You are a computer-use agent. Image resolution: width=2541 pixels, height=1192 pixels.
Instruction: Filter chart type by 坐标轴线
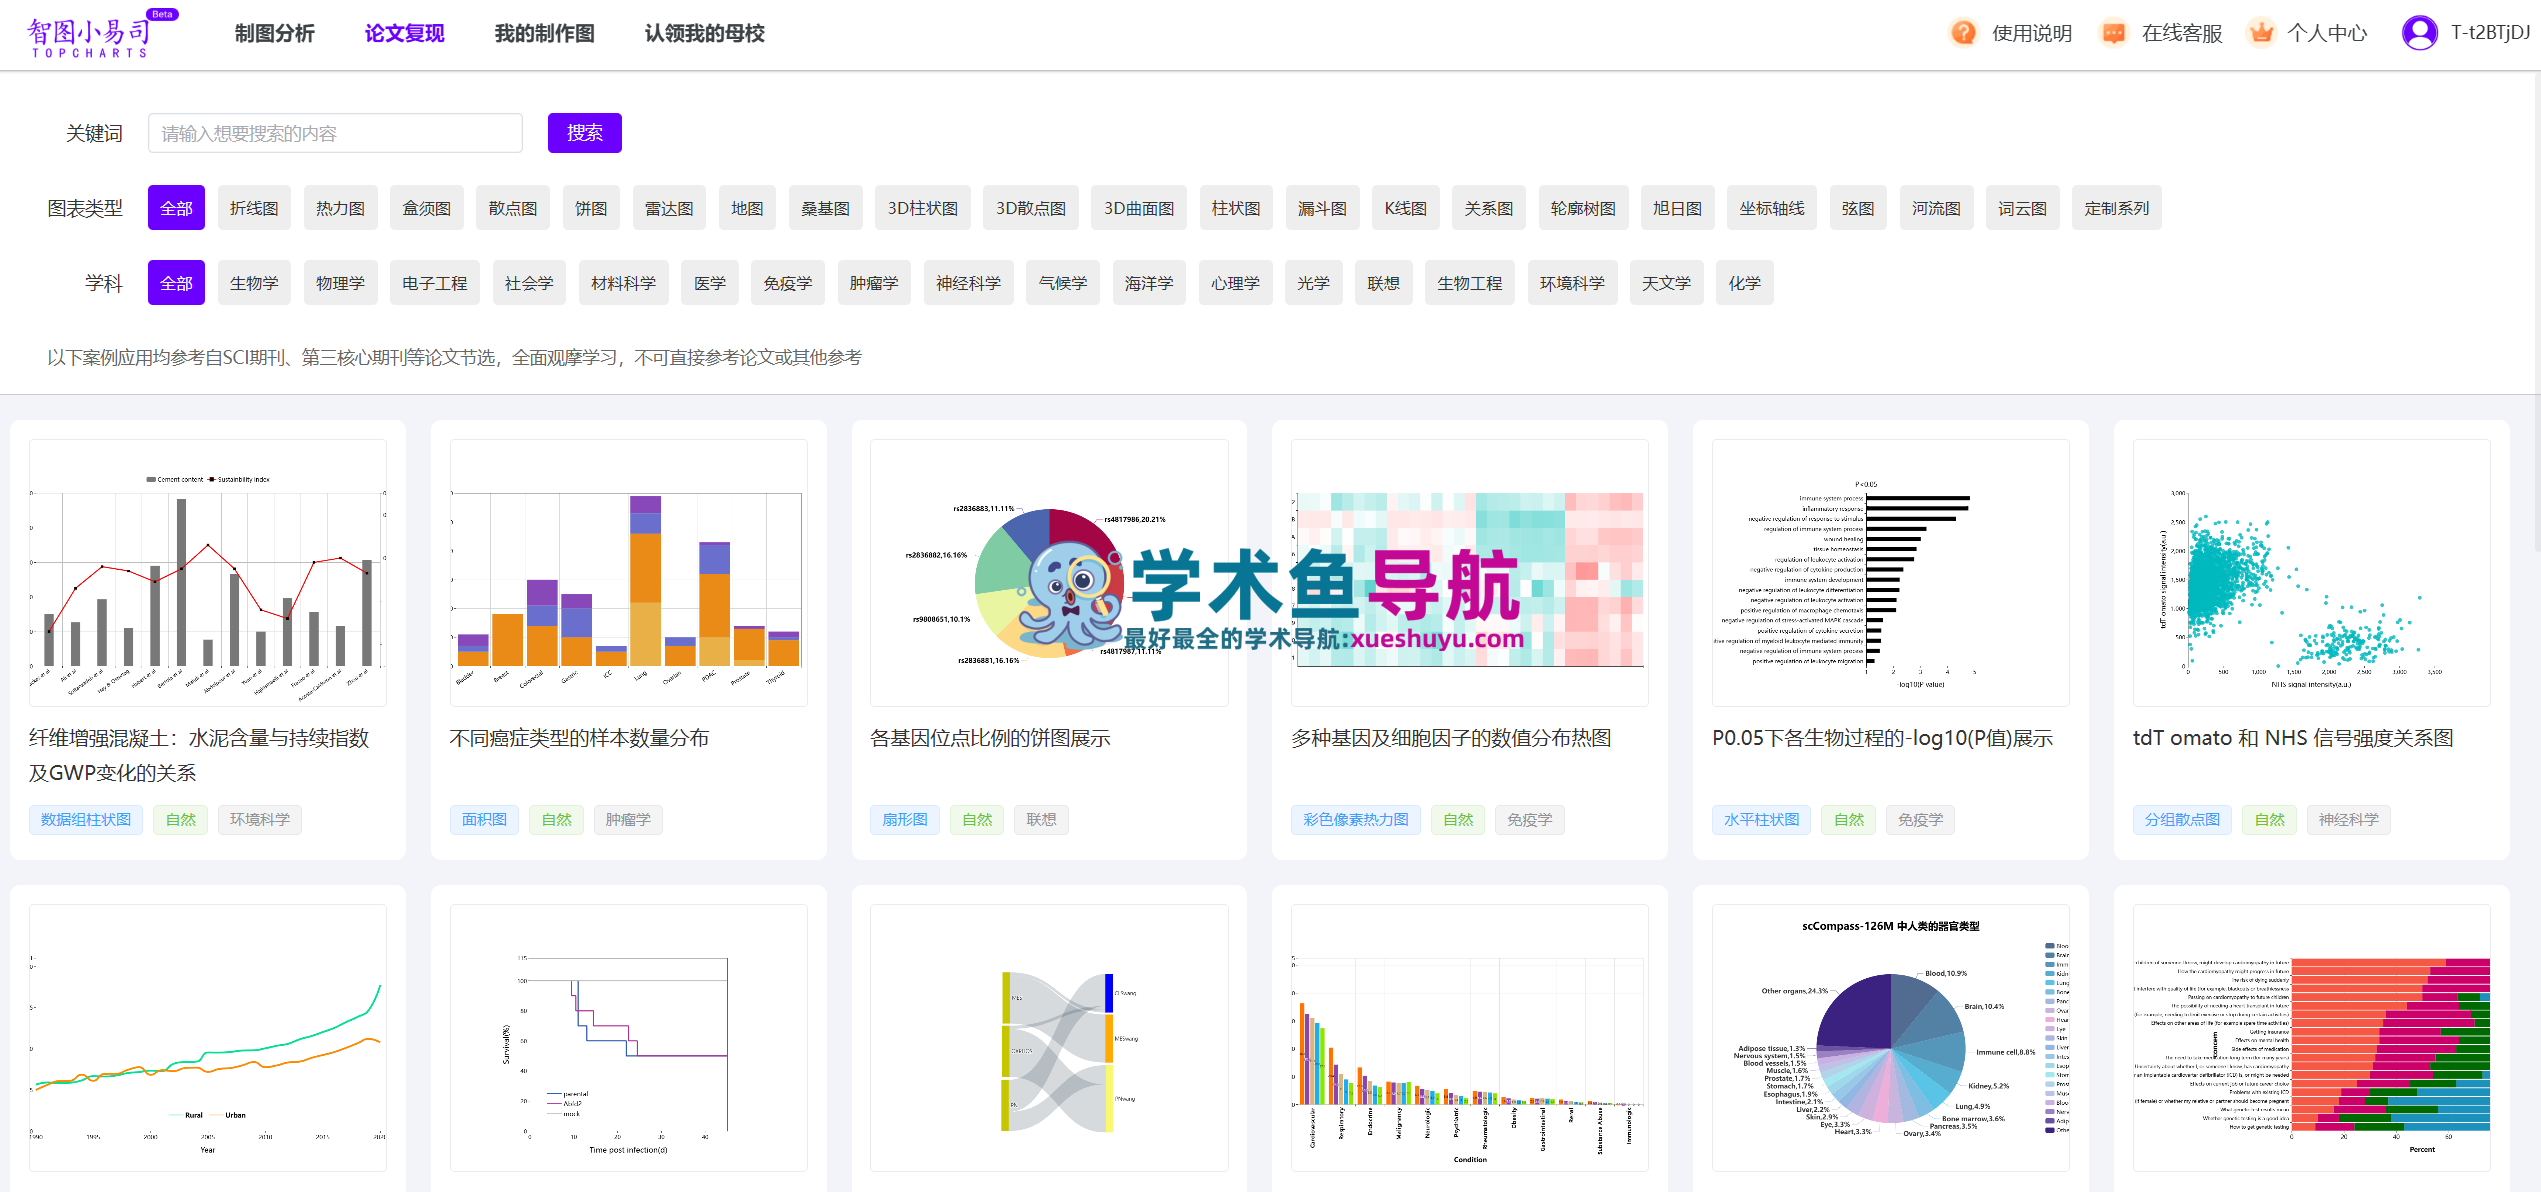pyautogui.click(x=1772, y=208)
